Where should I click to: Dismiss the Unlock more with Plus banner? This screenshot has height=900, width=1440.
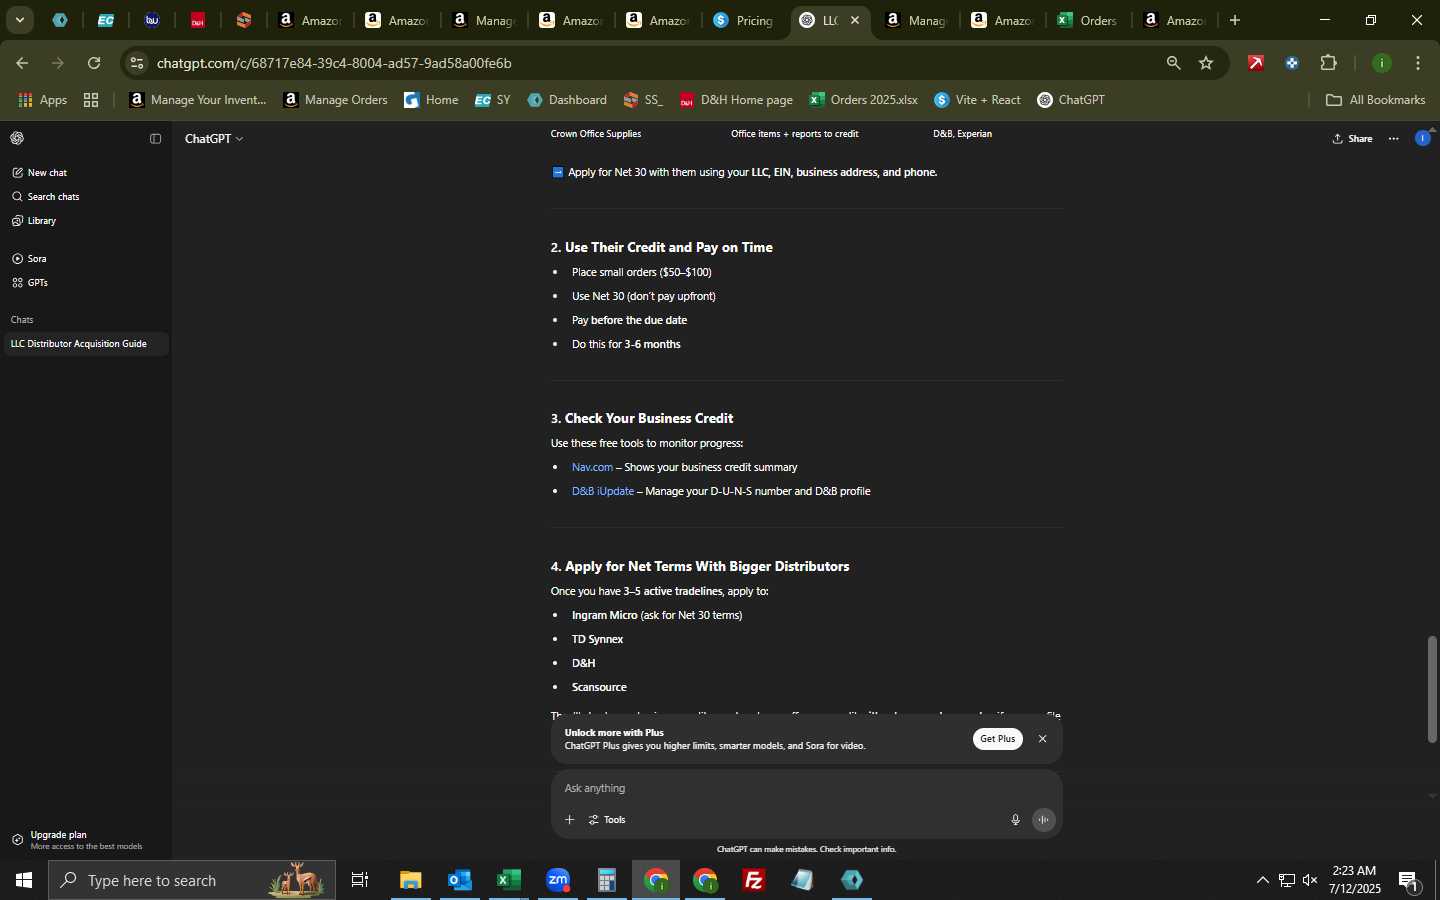(x=1042, y=739)
